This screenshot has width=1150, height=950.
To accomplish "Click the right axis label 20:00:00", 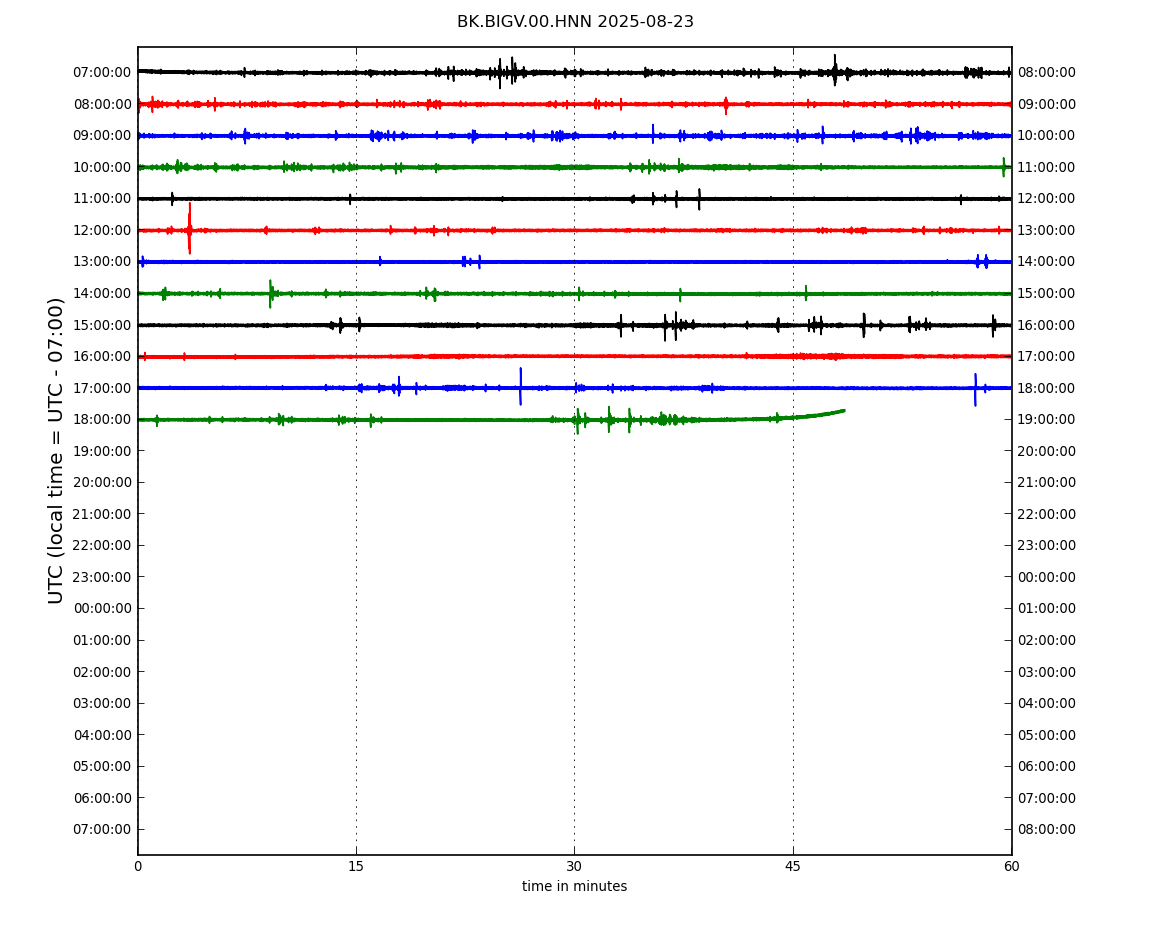I will click(1047, 451).
